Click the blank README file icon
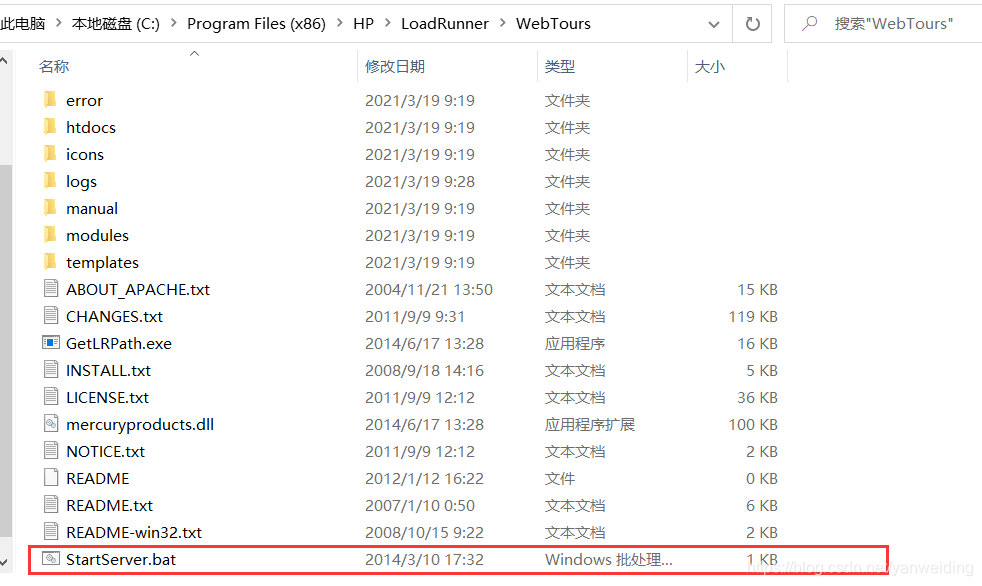Image resolution: width=982 pixels, height=586 pixels. point(51,477)
